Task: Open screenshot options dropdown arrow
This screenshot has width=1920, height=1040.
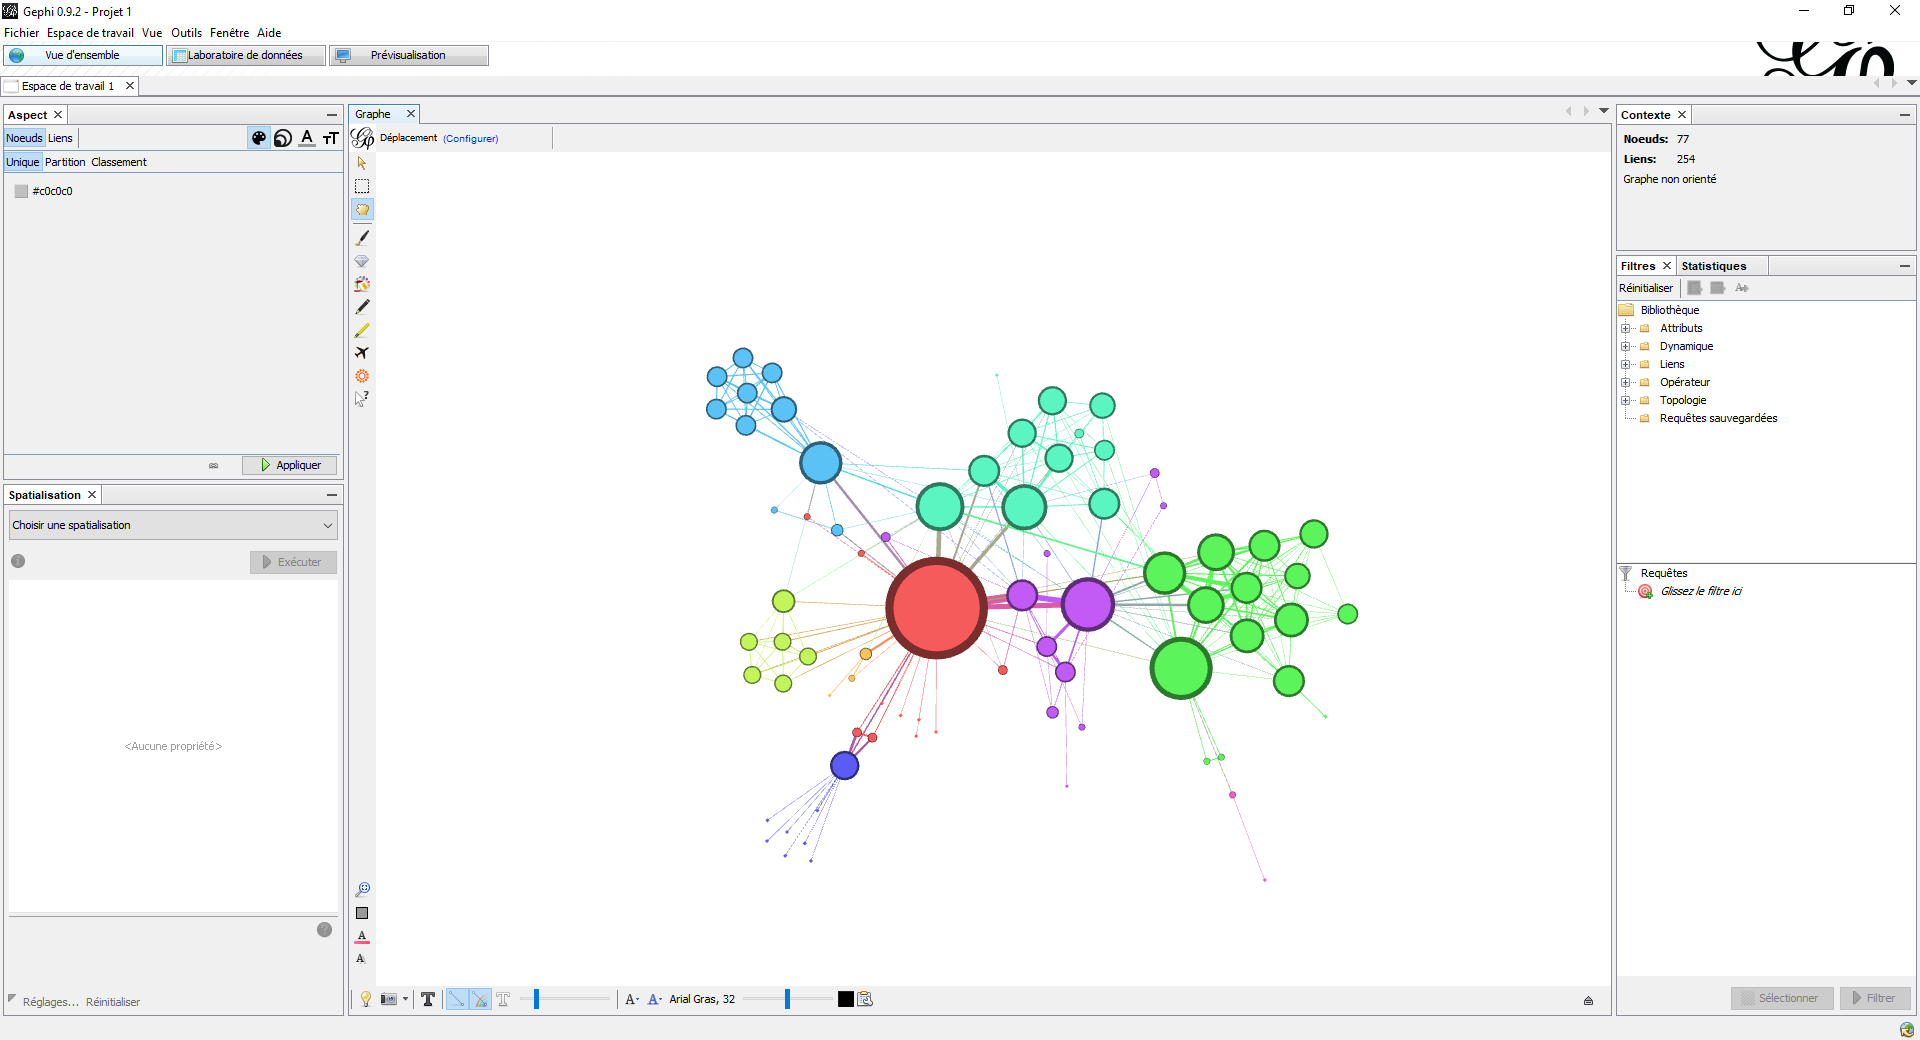Action: 405,999
